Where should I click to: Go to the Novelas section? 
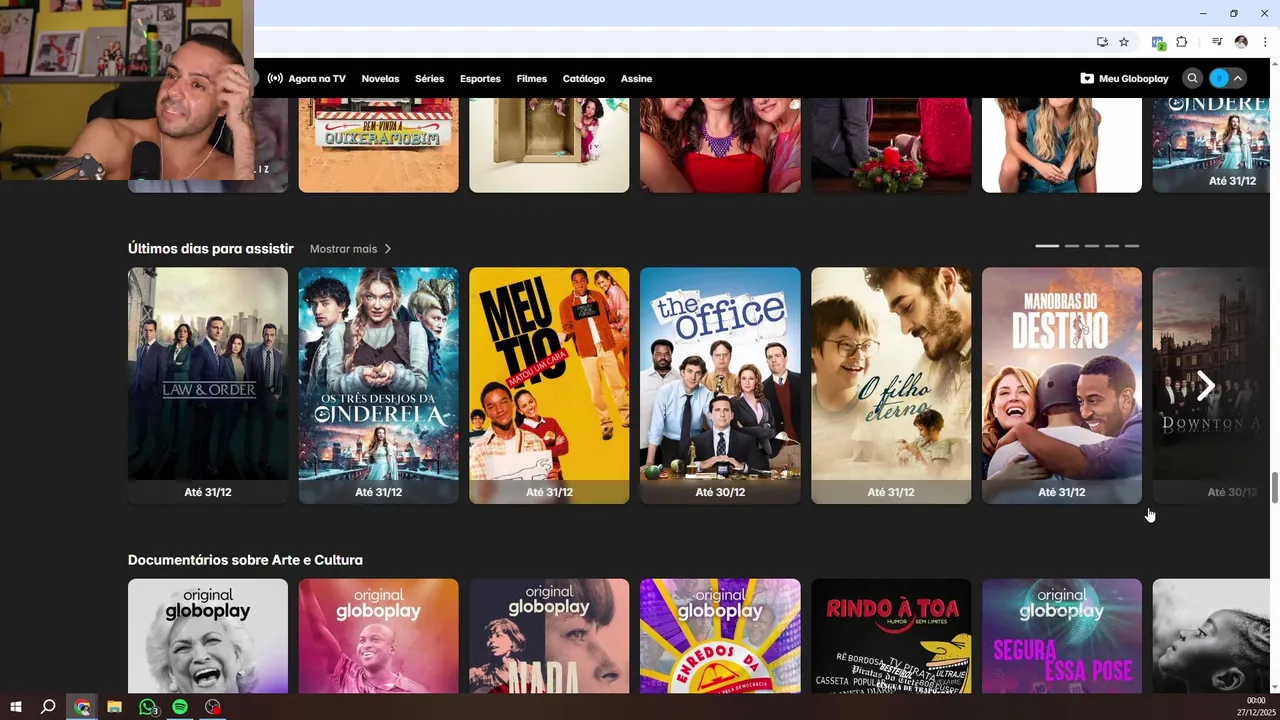(380, 78)
